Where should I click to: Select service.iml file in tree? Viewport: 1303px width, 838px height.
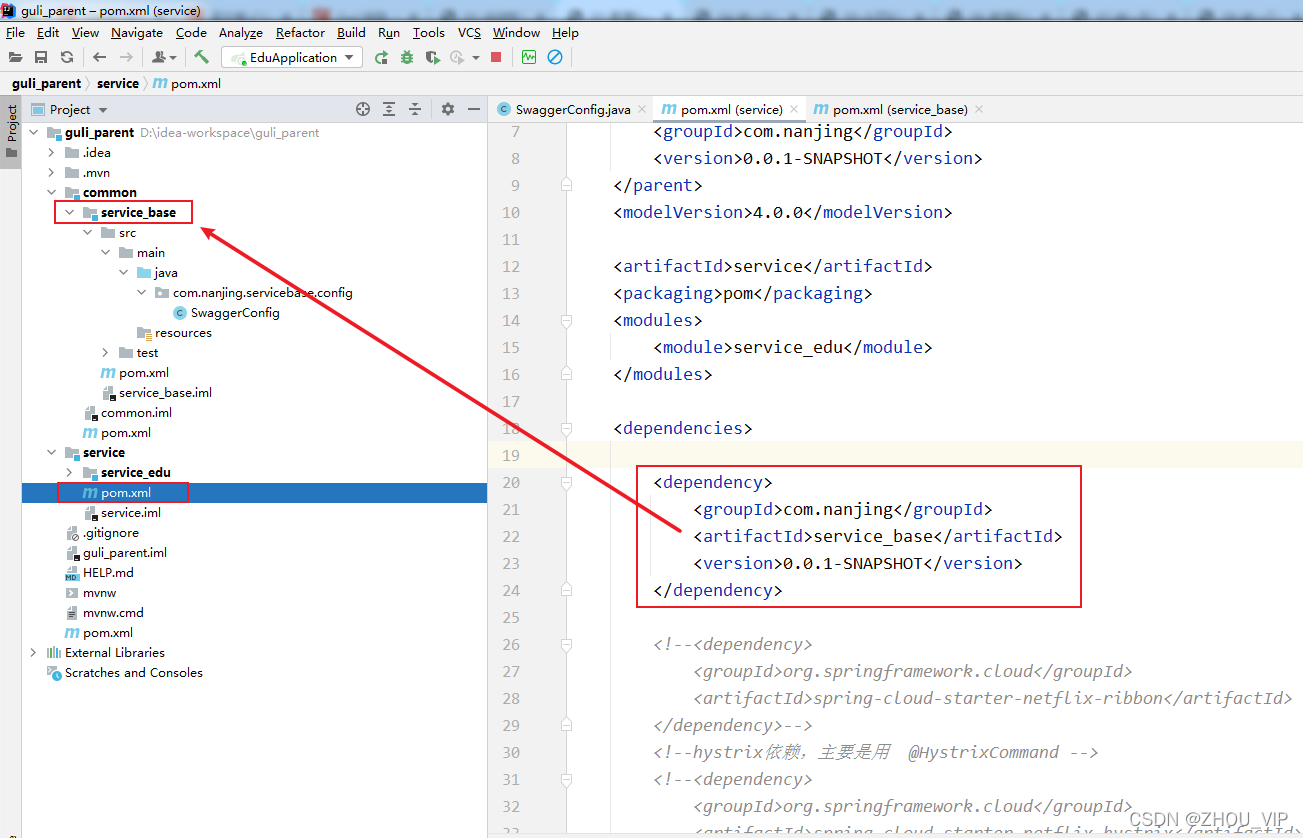[x=131, y=512]
